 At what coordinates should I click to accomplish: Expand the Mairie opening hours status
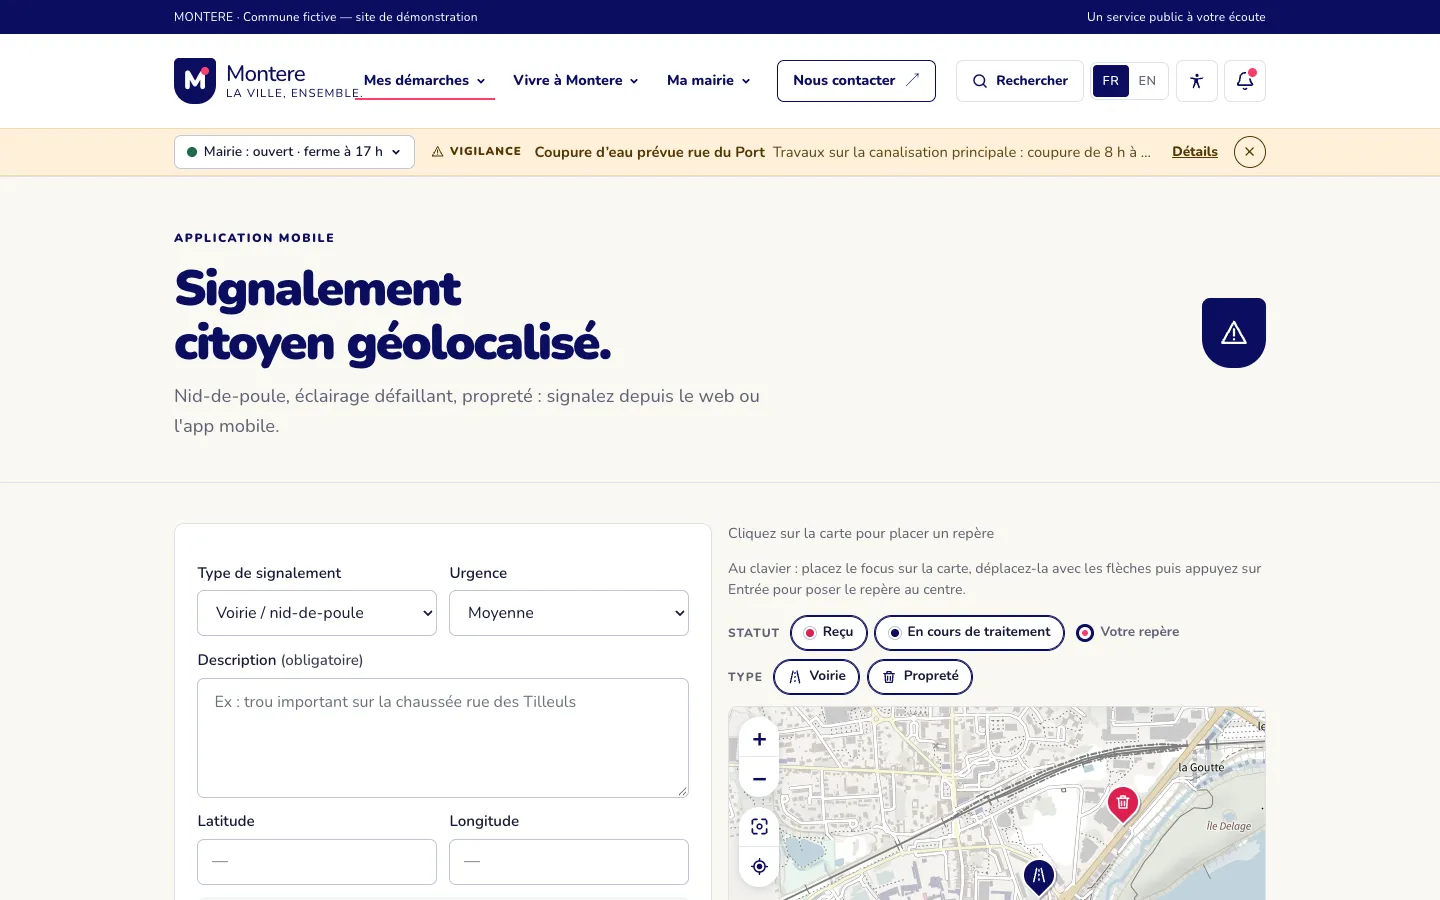click(x=294, y=152)
